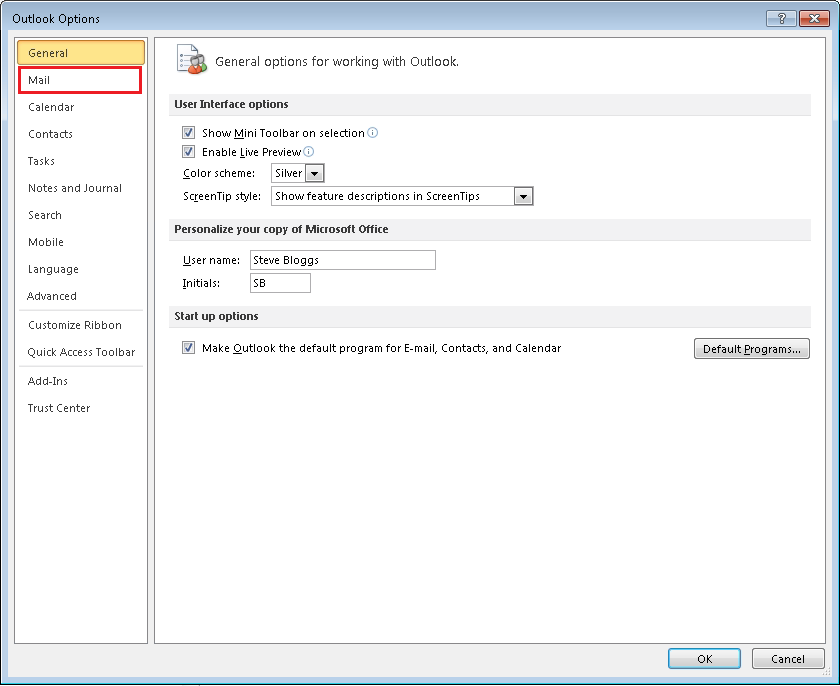Image resolution: width=840 pixels, height=686 pixels.
Task: Select Quick Access Toolbar settings
Action: point(81,352)
